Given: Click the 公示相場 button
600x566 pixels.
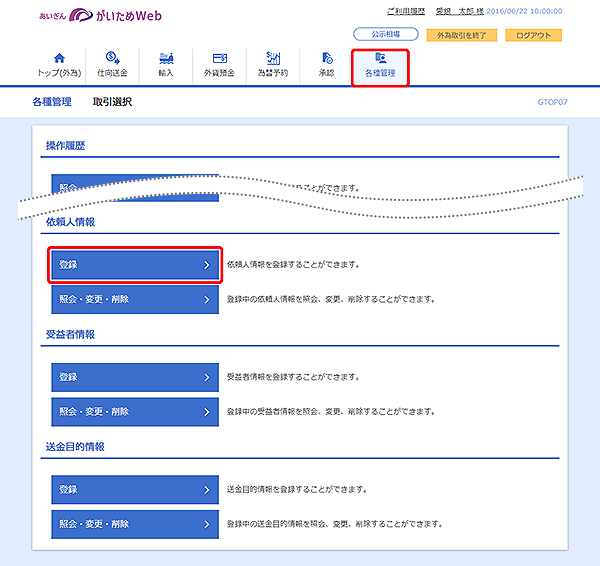Looking at the screenshot, I should [386, 34].
